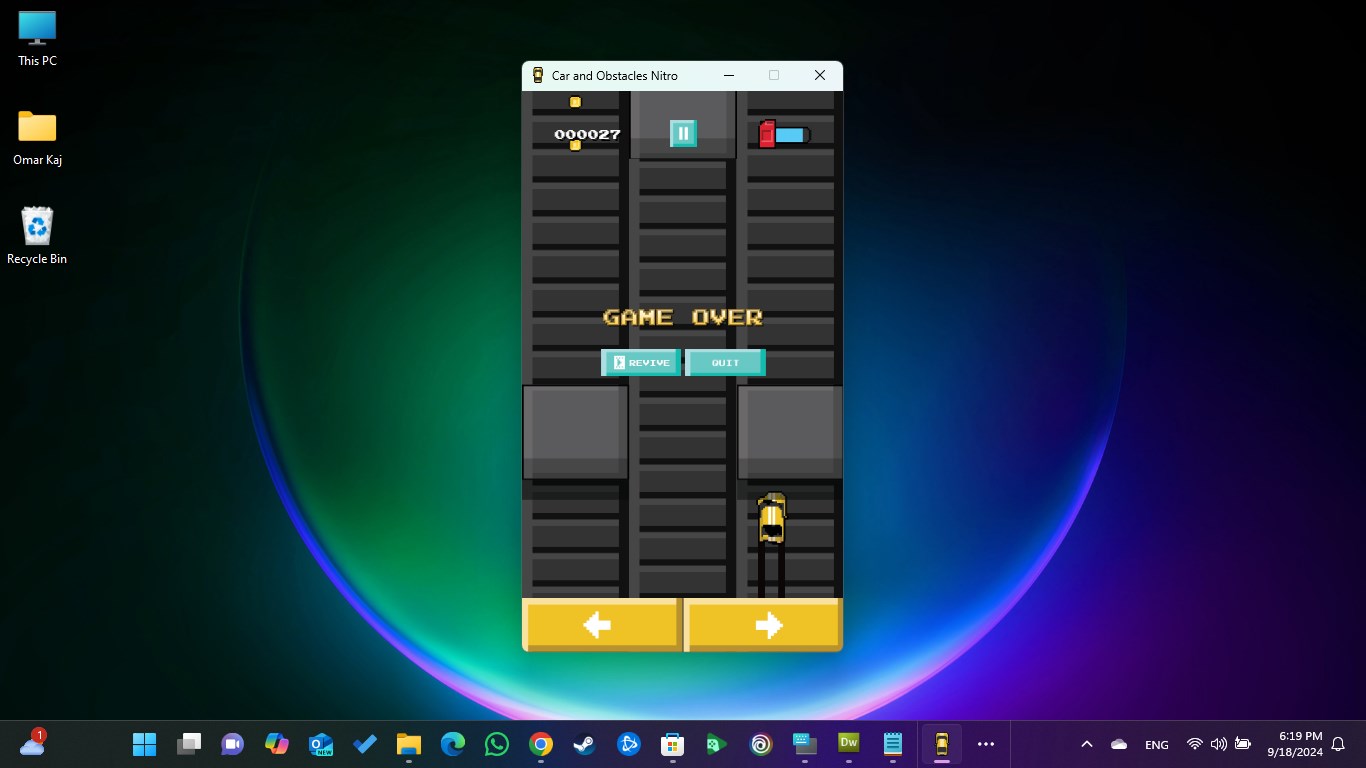Viewport: 1366px width, 768px height.
Task: Click the QUIT button
Action: pos(725,362)
